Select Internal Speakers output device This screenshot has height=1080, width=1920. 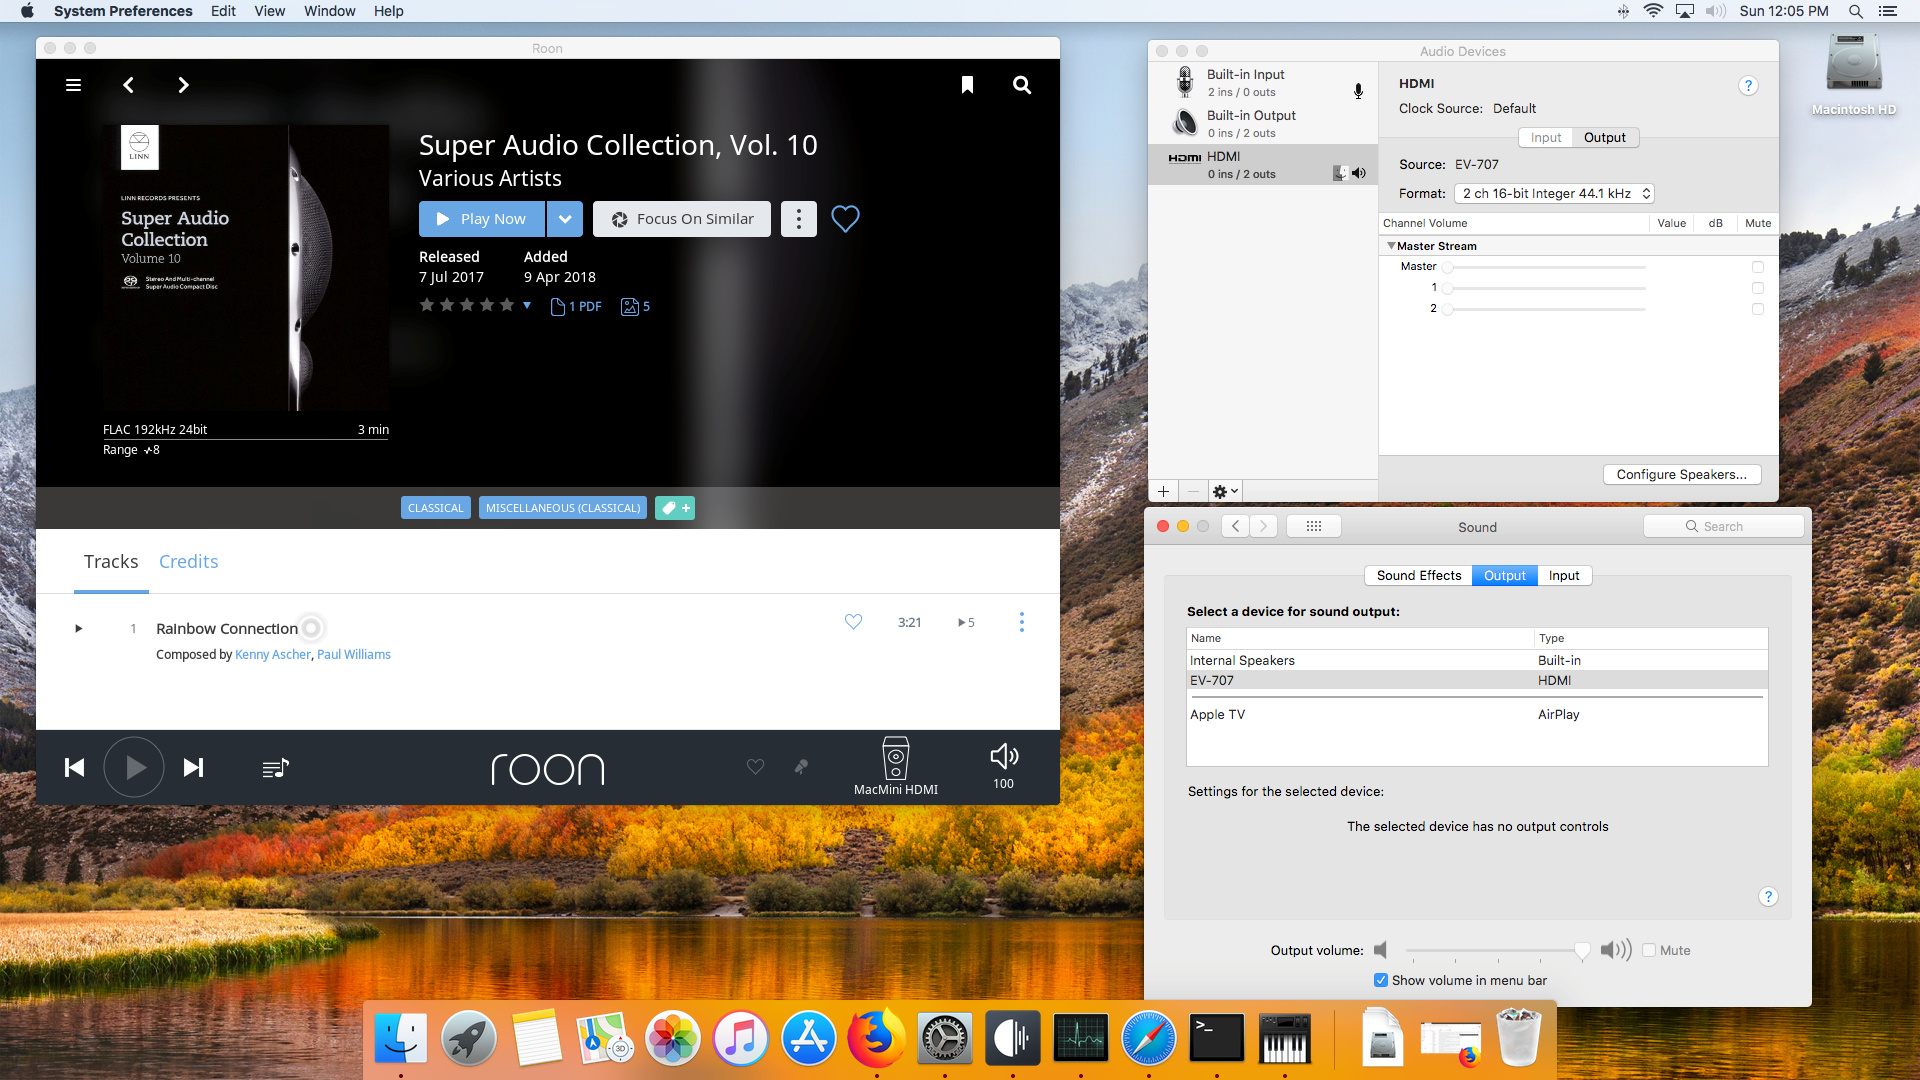(x=1477, y=660)
